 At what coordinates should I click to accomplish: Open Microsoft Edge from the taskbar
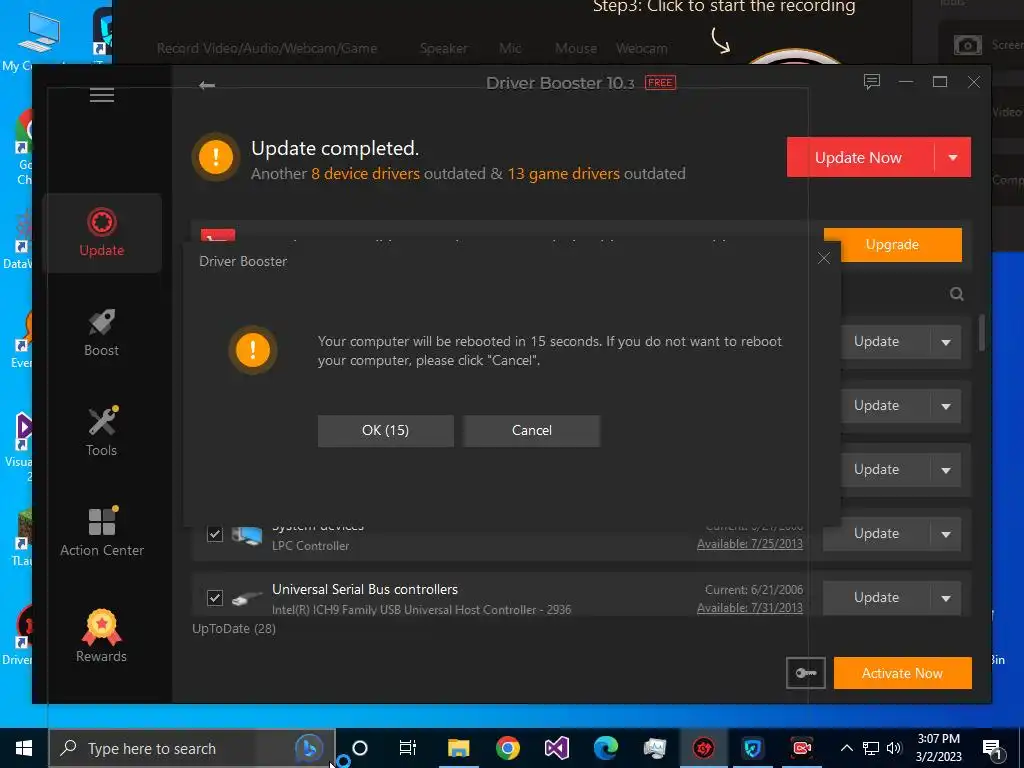point(605,748)
